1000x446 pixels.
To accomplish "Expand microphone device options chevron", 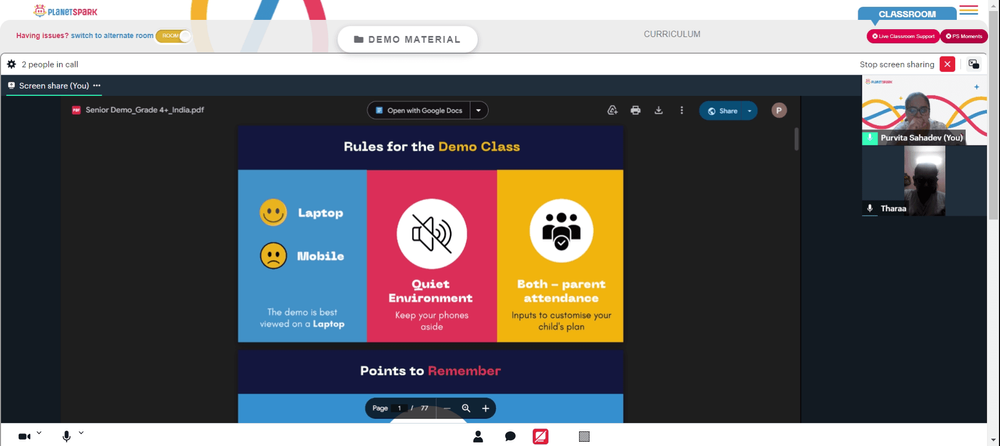I will (81, 433).
